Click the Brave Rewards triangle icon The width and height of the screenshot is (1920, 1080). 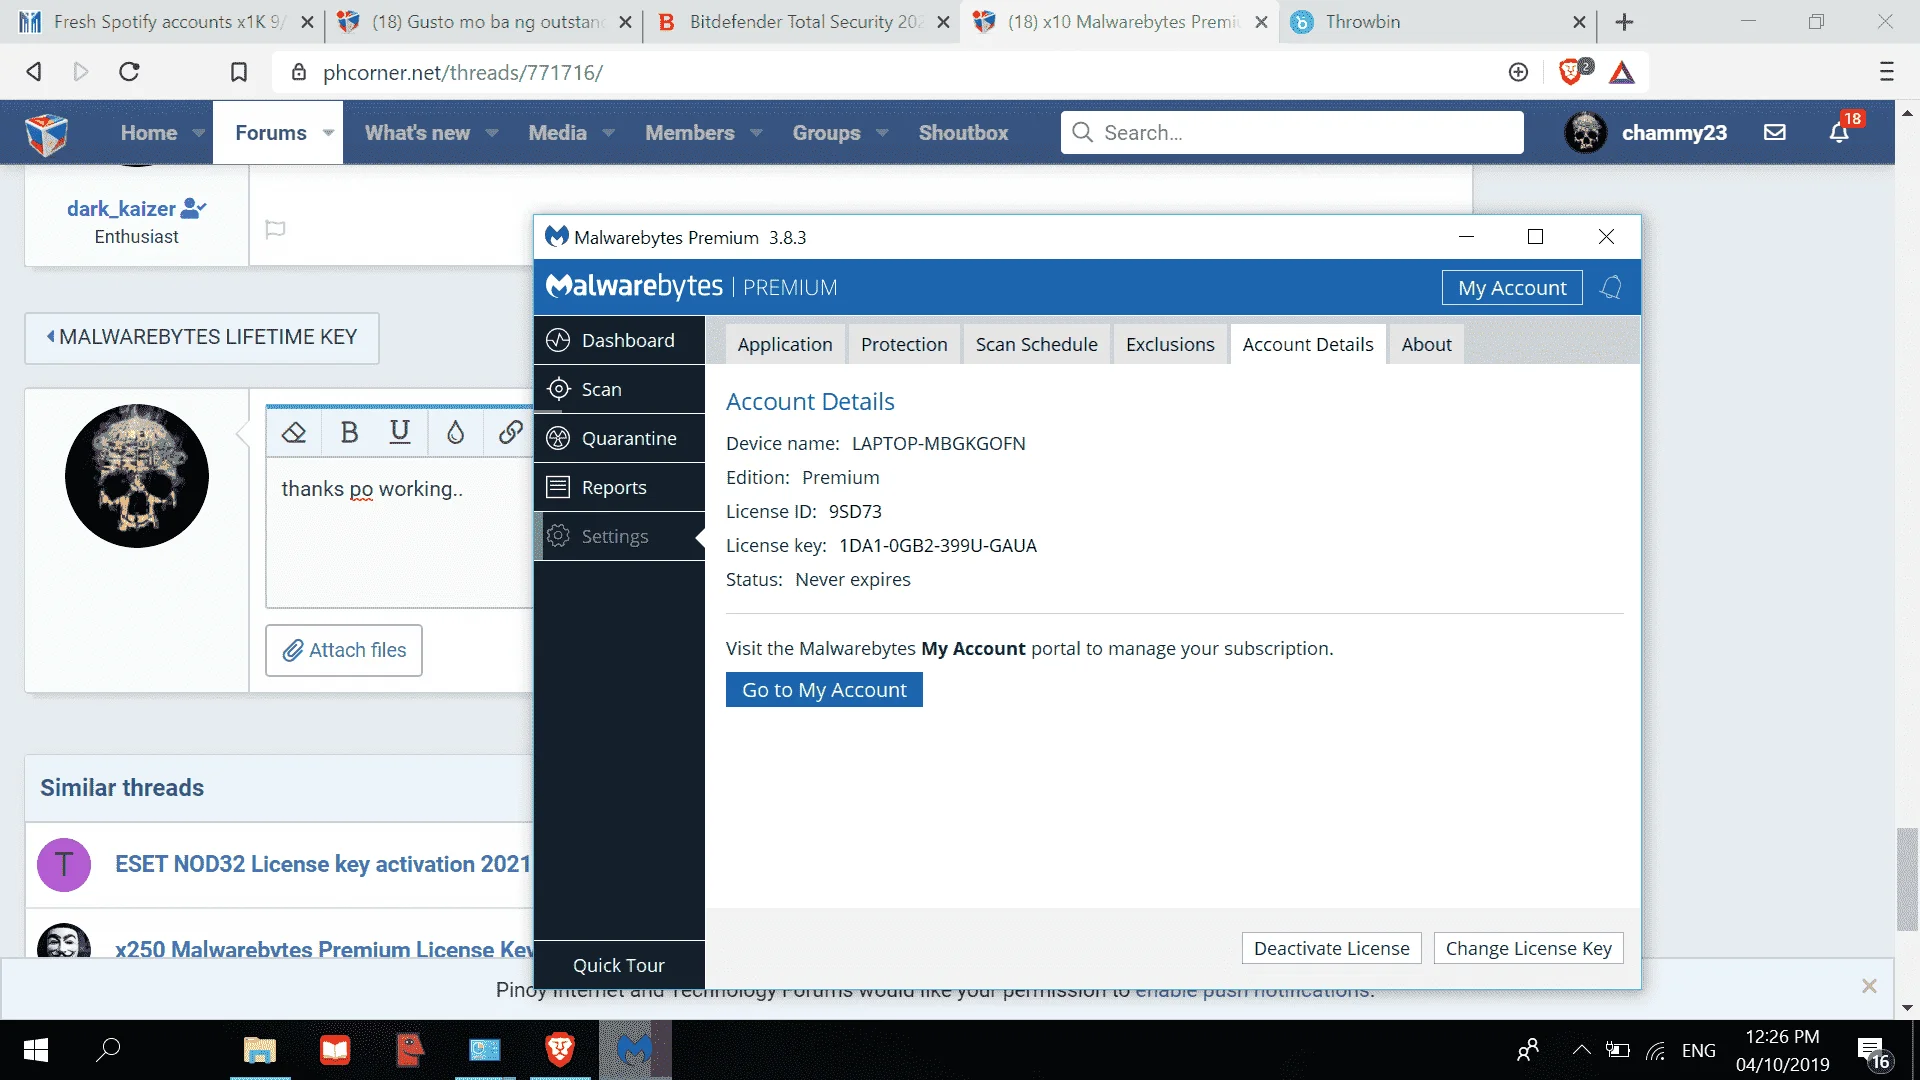[1622, 72]
